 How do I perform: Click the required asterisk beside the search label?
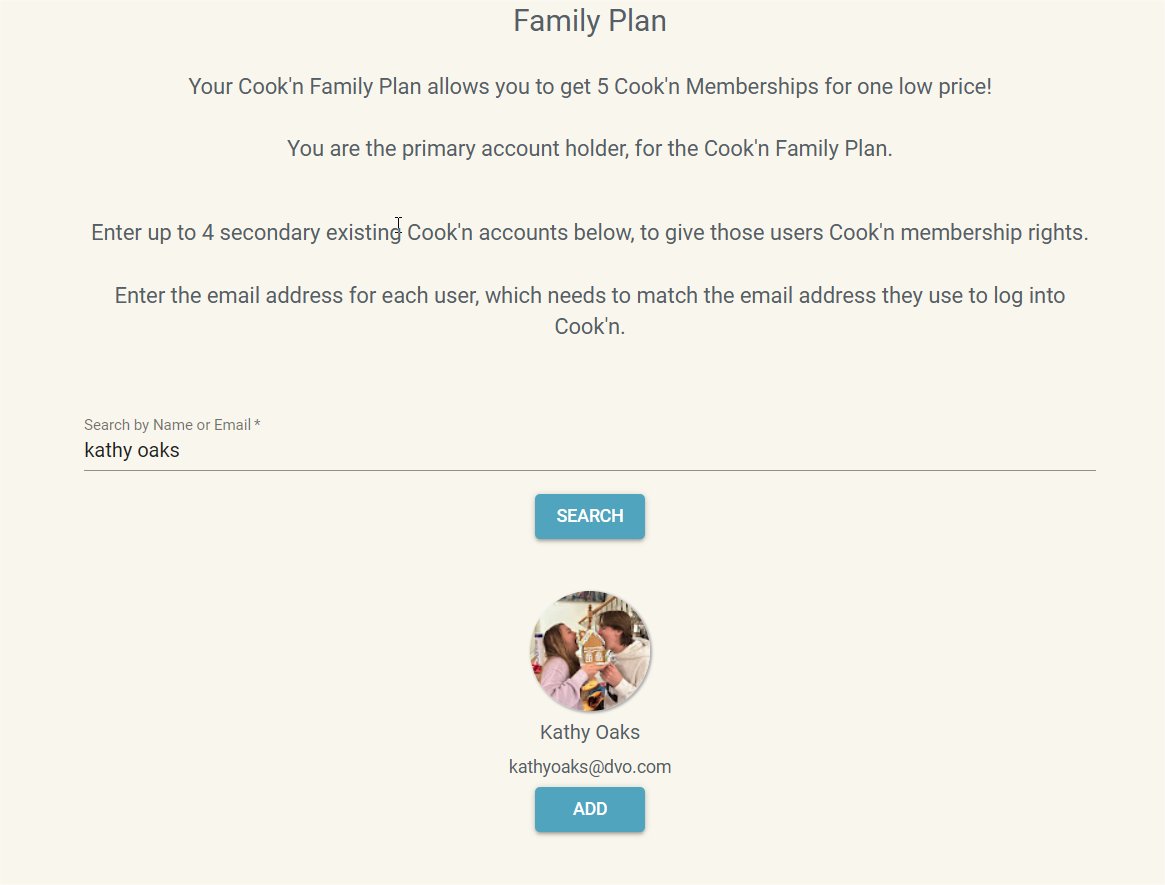click(257, 424)
